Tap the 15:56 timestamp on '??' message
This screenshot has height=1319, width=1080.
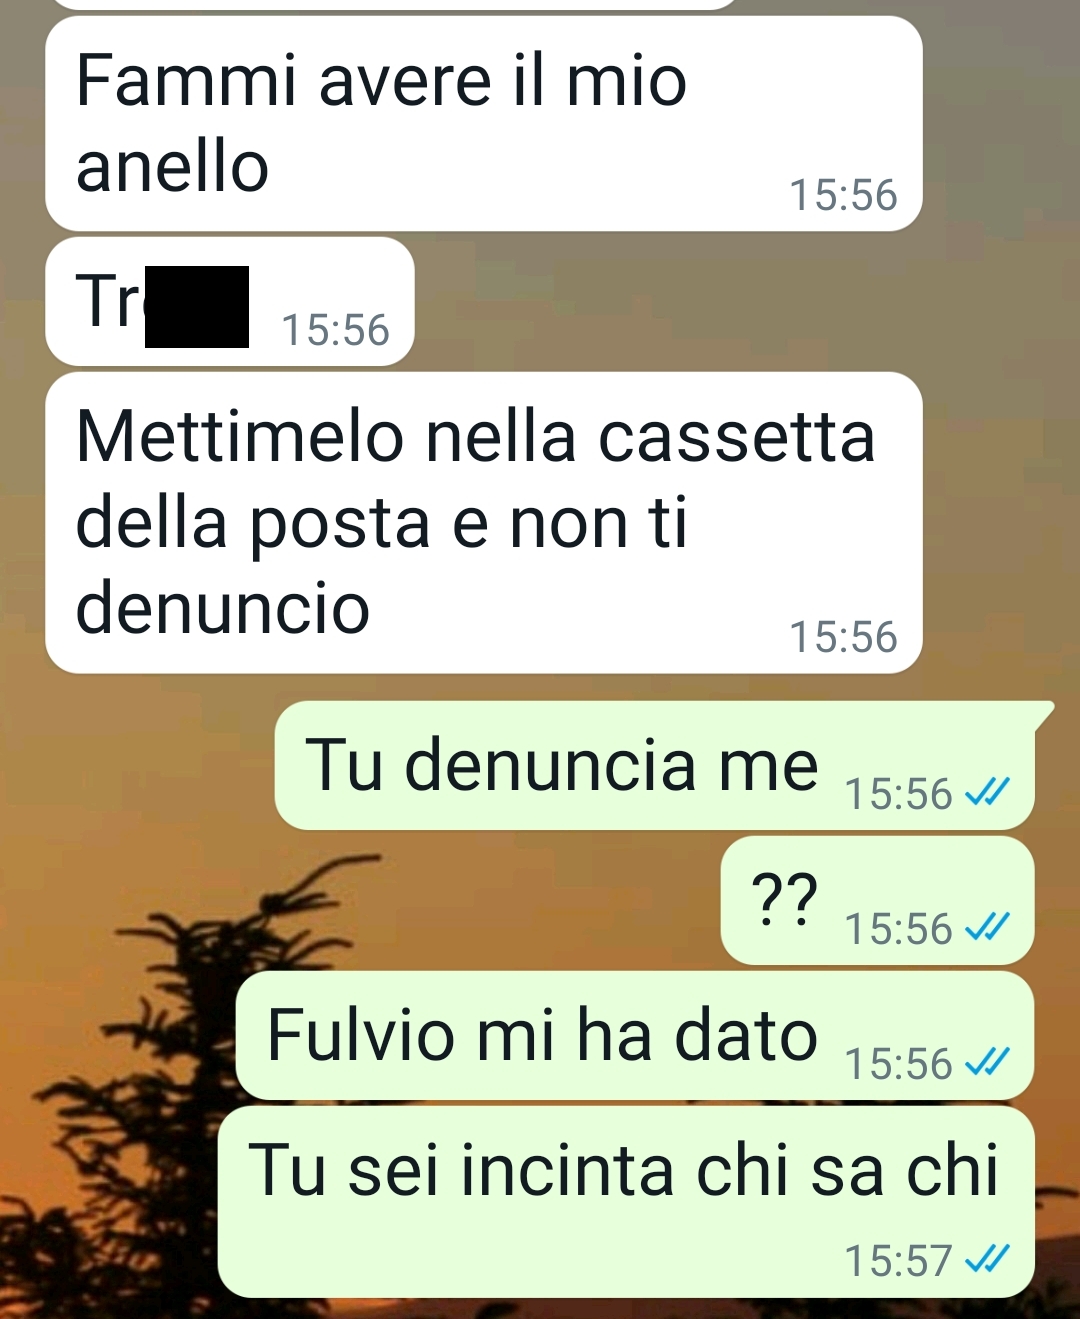pos(898,929)
